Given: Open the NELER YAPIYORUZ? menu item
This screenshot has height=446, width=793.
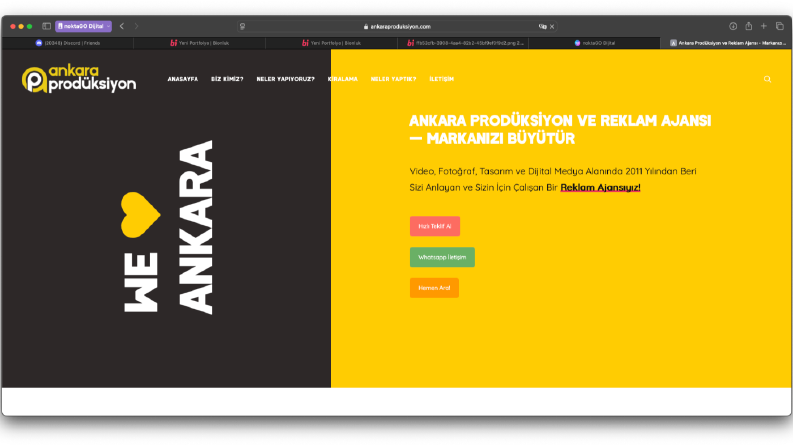Looking at the screenshot, I should coord(285,79).
